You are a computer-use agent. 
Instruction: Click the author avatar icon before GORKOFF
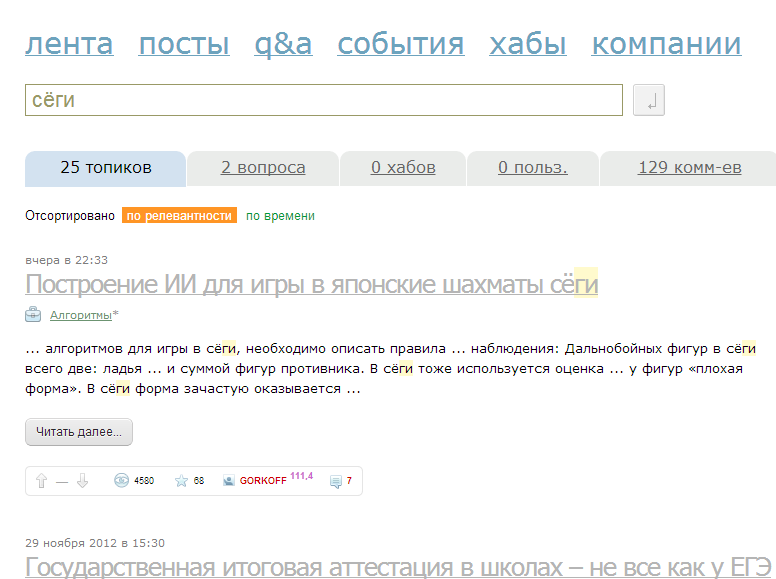[228, 481]
